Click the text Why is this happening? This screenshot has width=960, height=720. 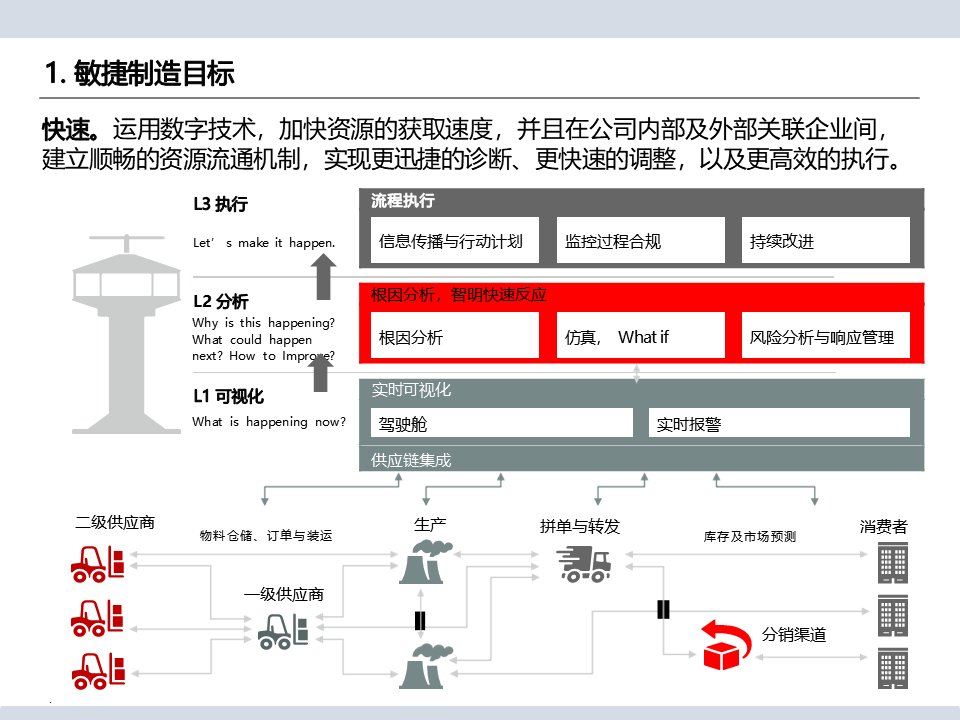(263, 323)
